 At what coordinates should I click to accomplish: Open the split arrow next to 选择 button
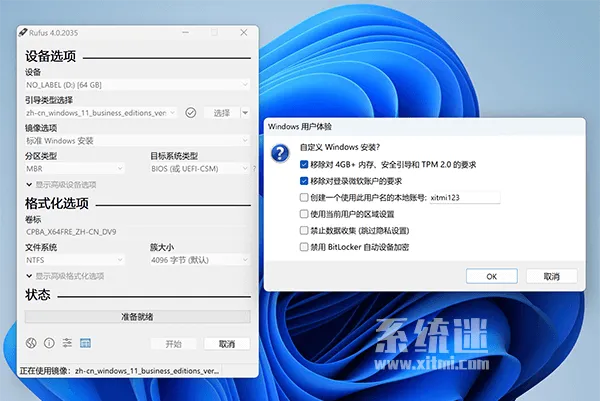tap(245, 113)
